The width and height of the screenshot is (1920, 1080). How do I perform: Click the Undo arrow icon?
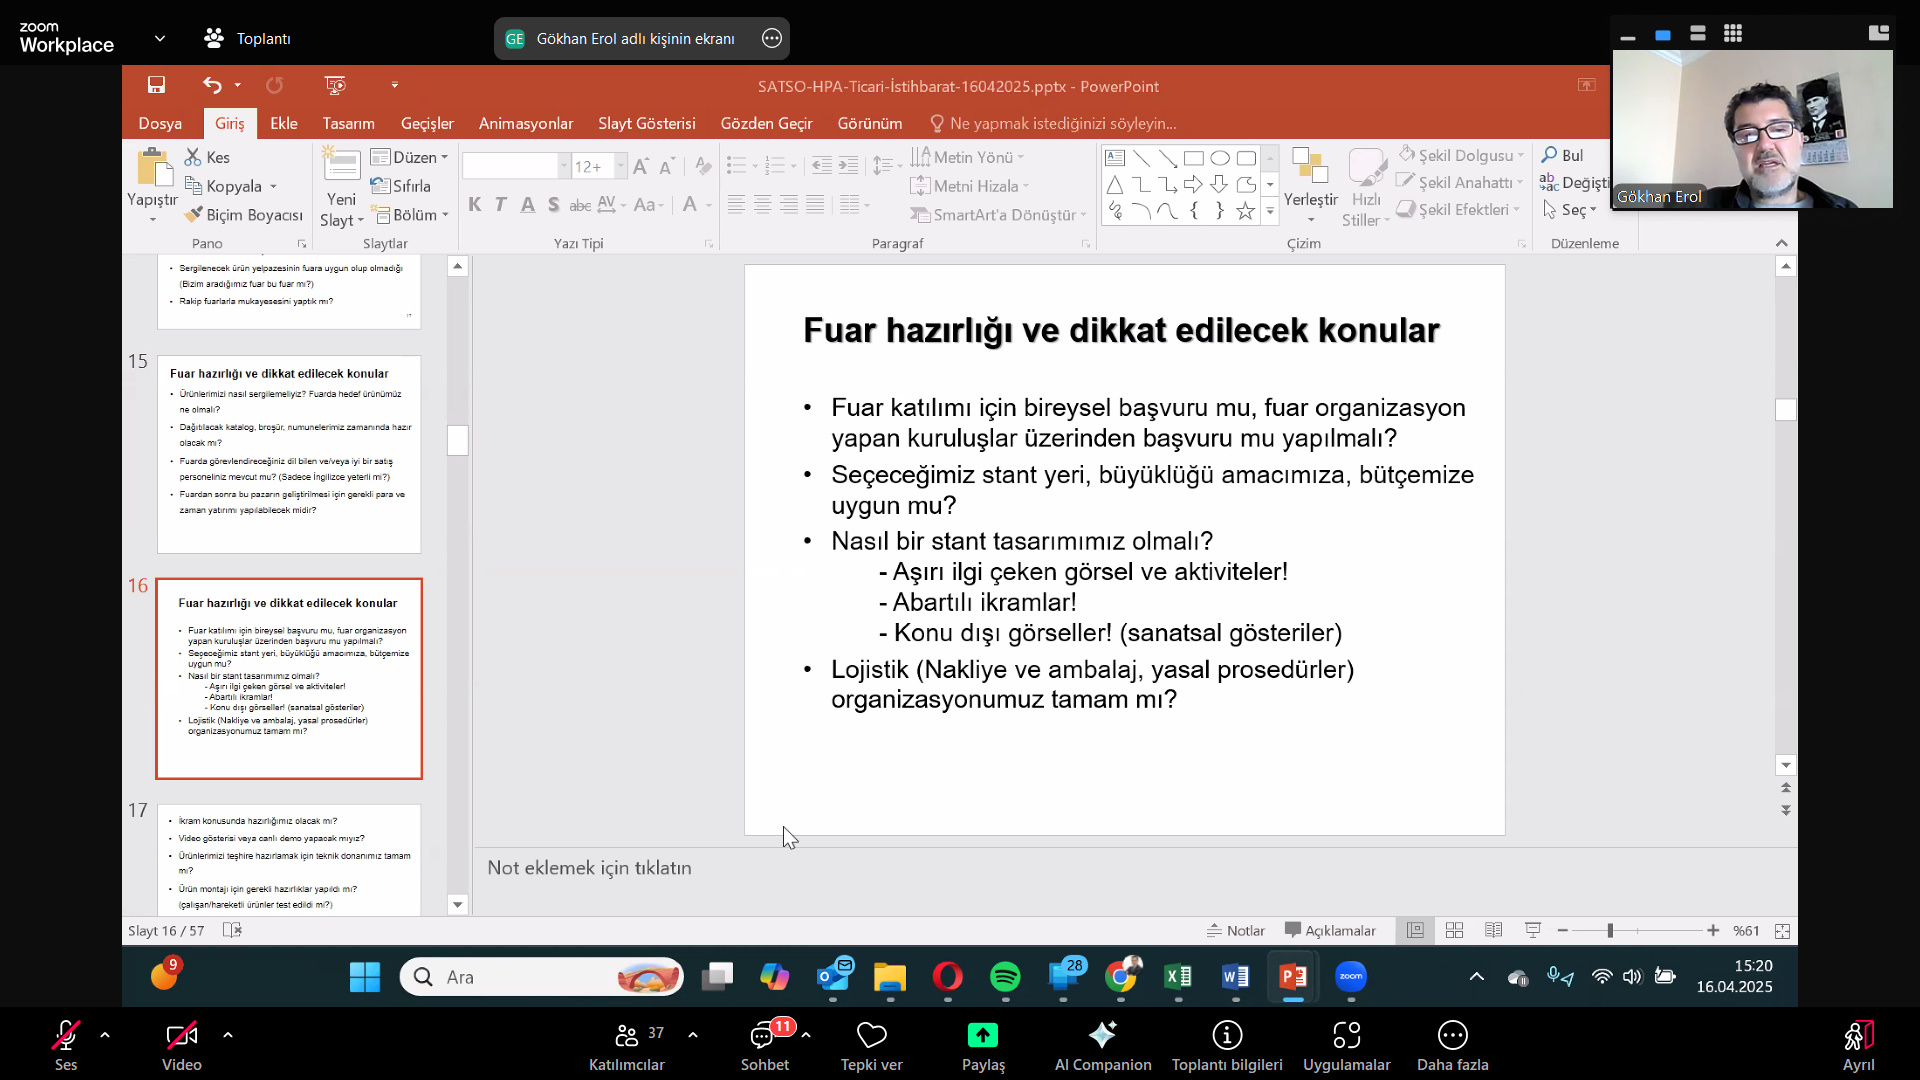211,85
